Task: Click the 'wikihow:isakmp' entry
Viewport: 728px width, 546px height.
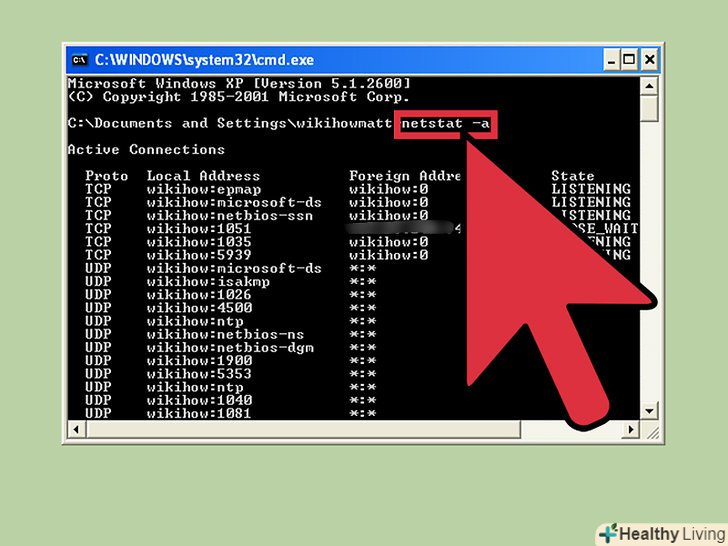Action: coord(208,282)
